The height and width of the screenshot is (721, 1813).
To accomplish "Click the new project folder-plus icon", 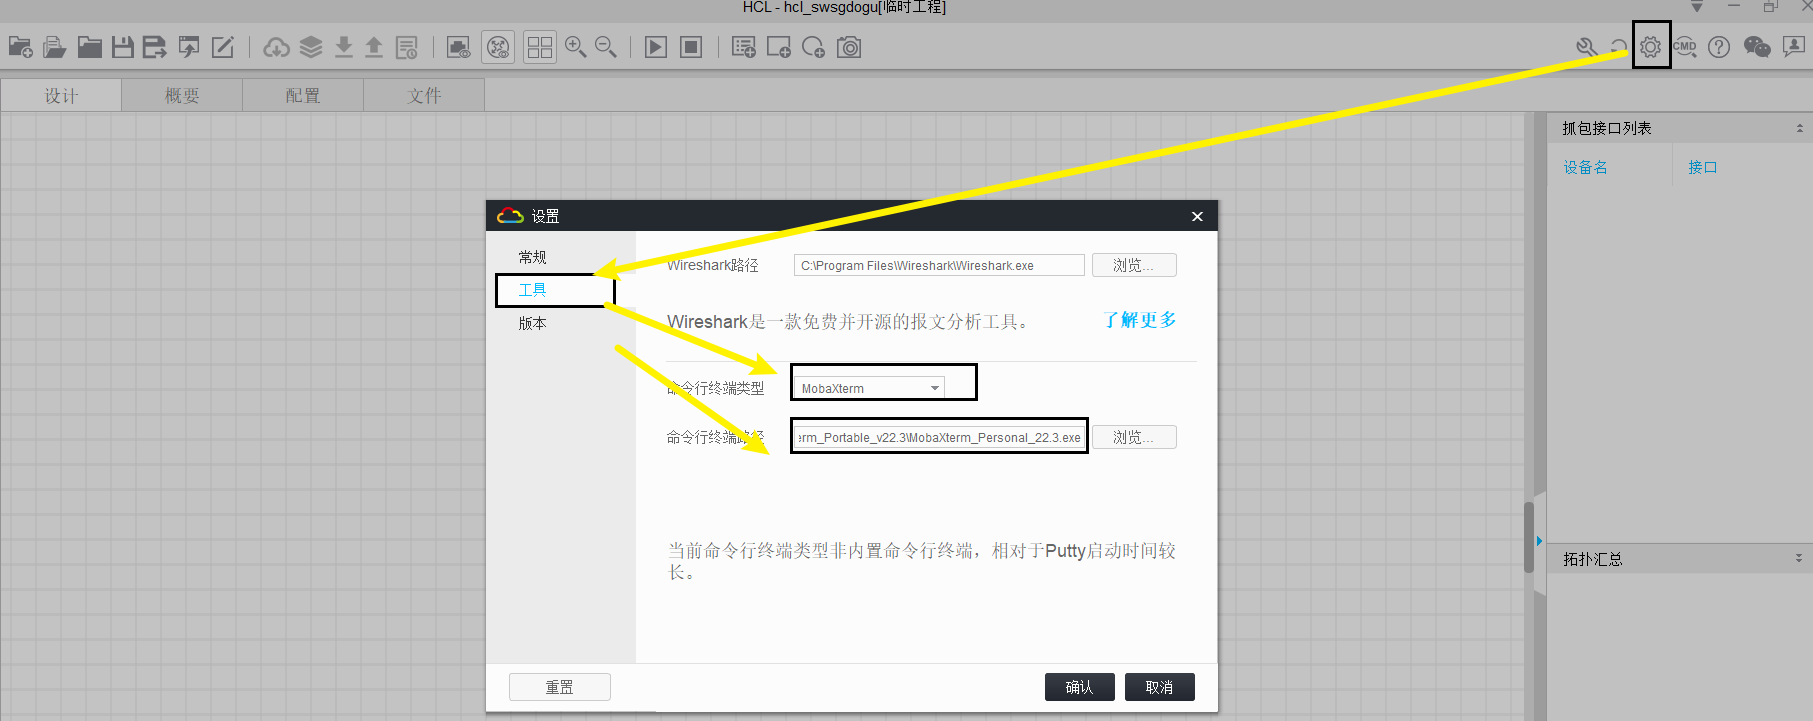I will point(21,47).
